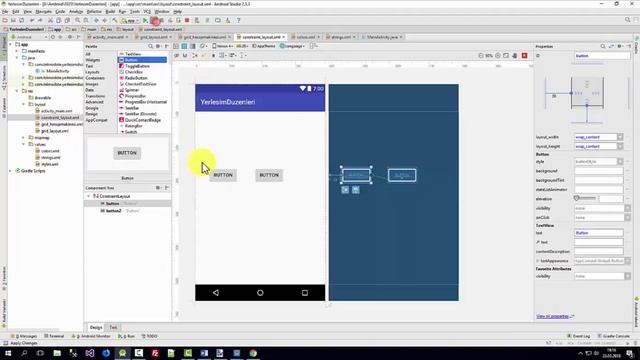Viewport: 640px width, 360px height.
Task: Open Terminal tool window button
Action: tap(54, 336)
